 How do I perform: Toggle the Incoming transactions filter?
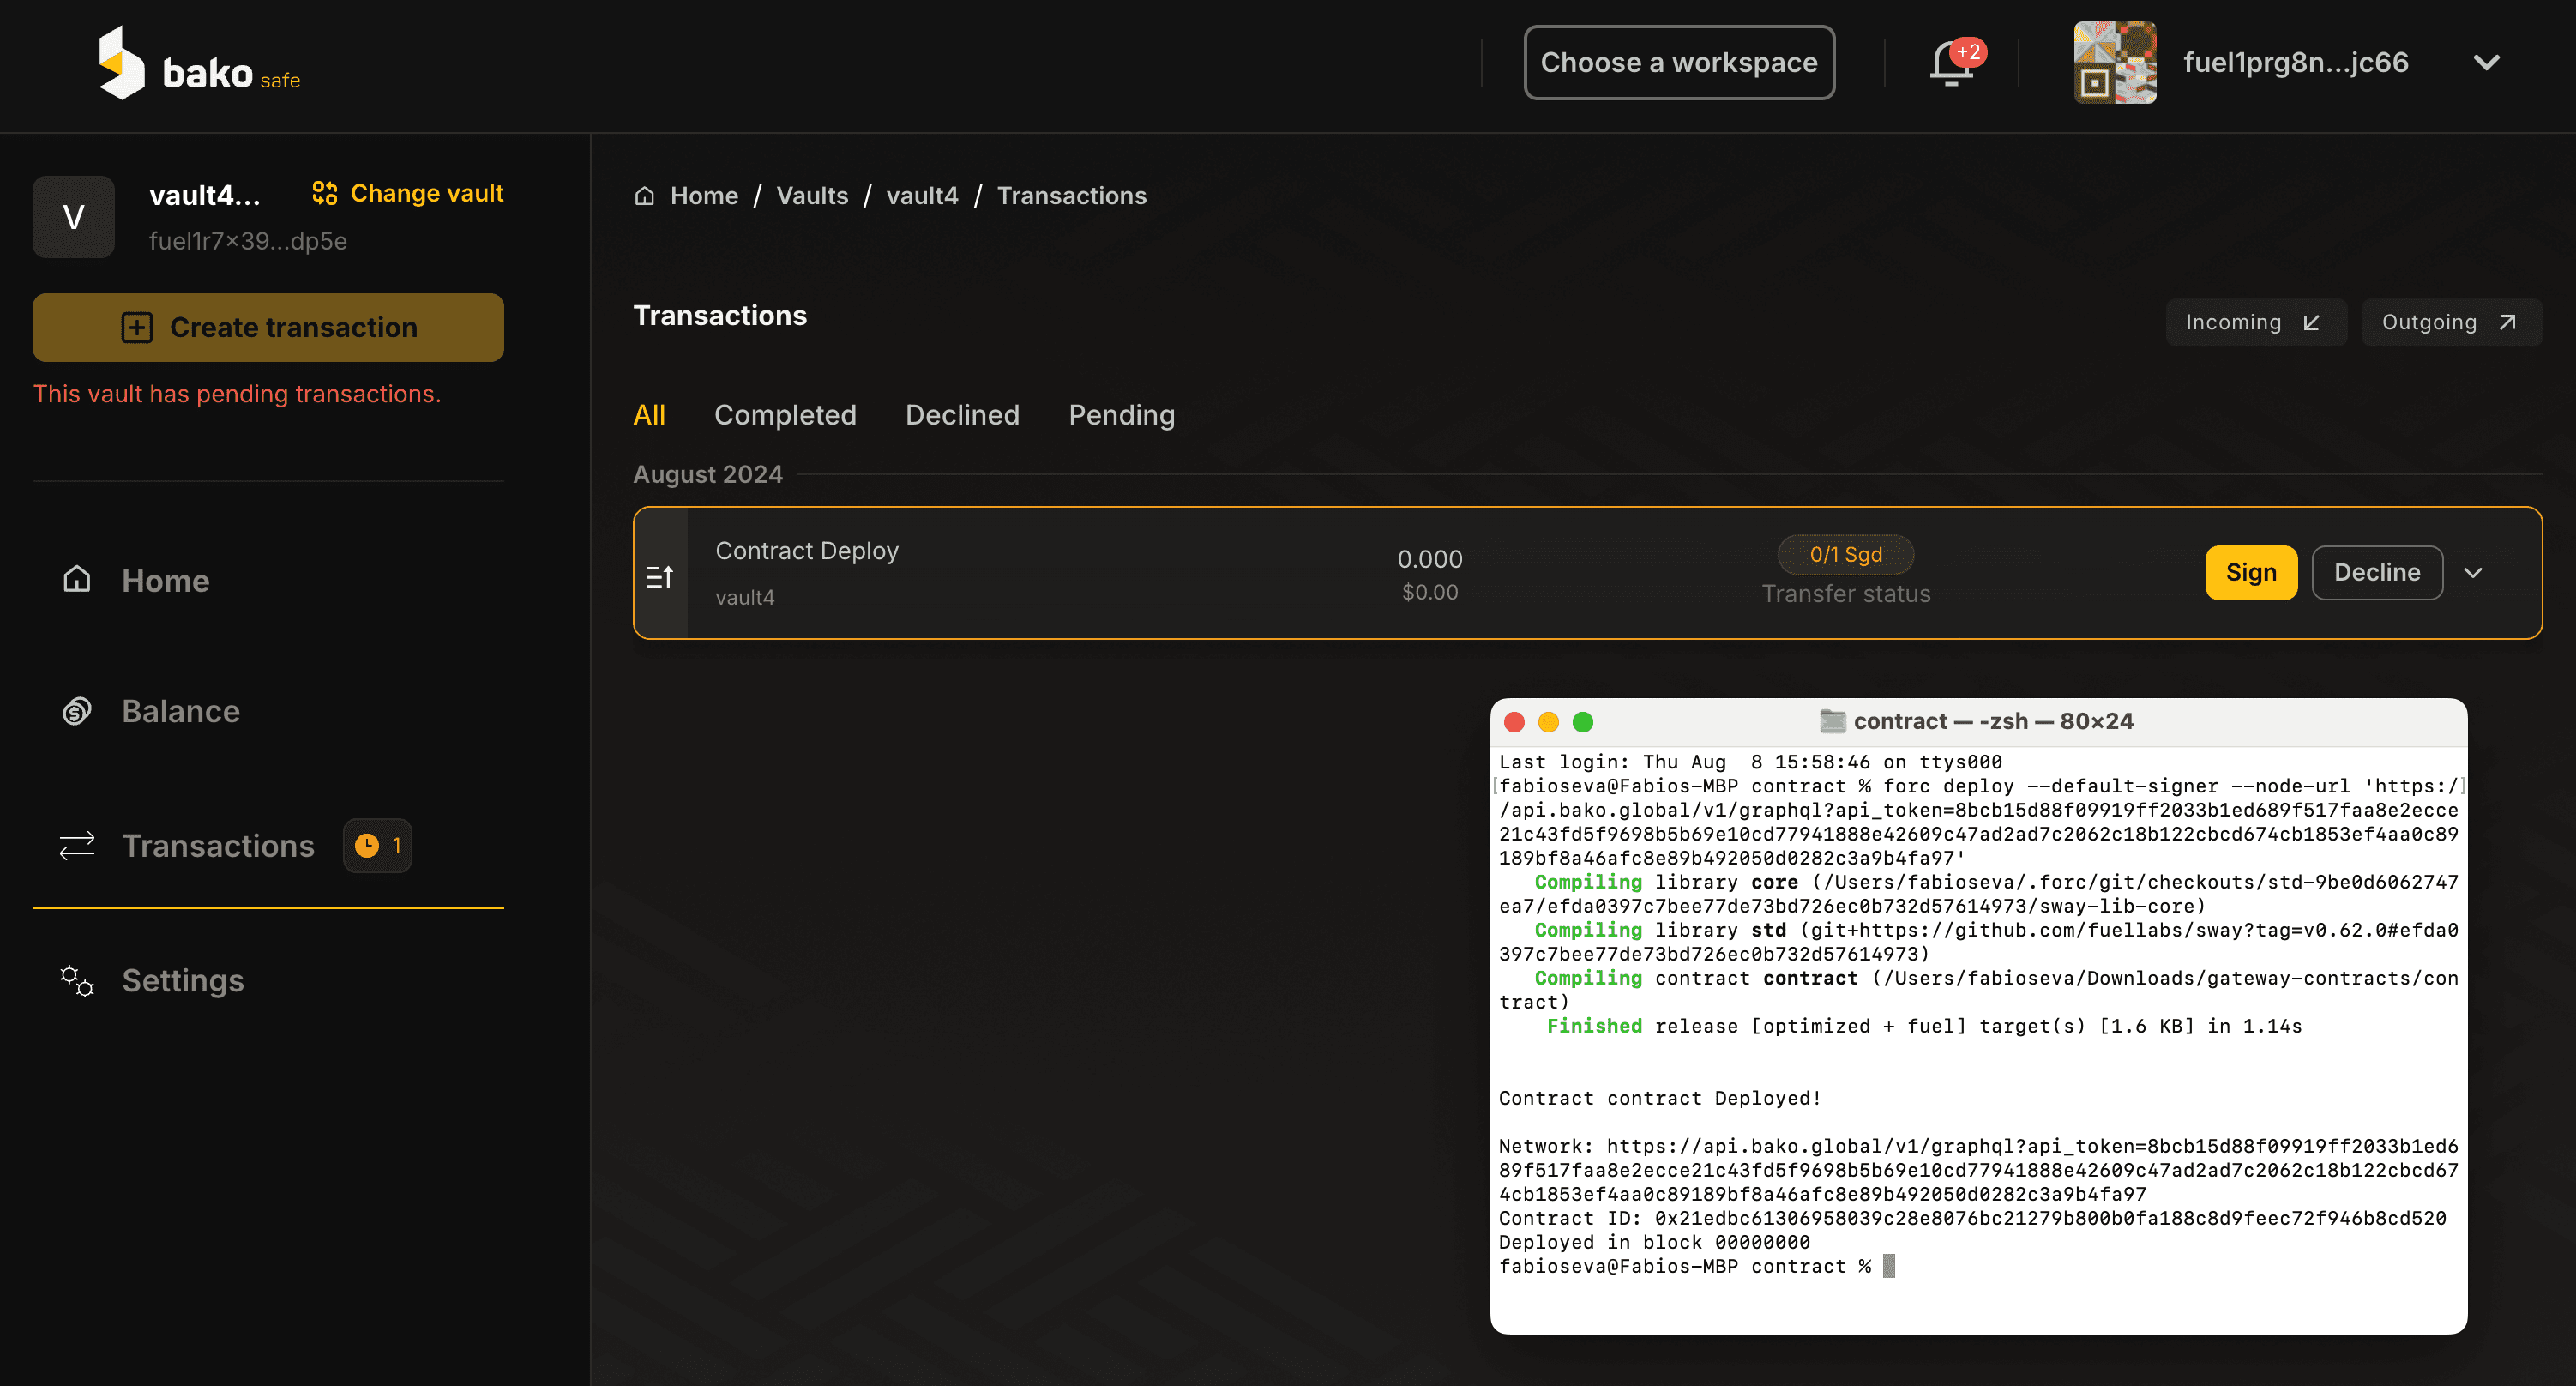click(x=2254, y=322)
